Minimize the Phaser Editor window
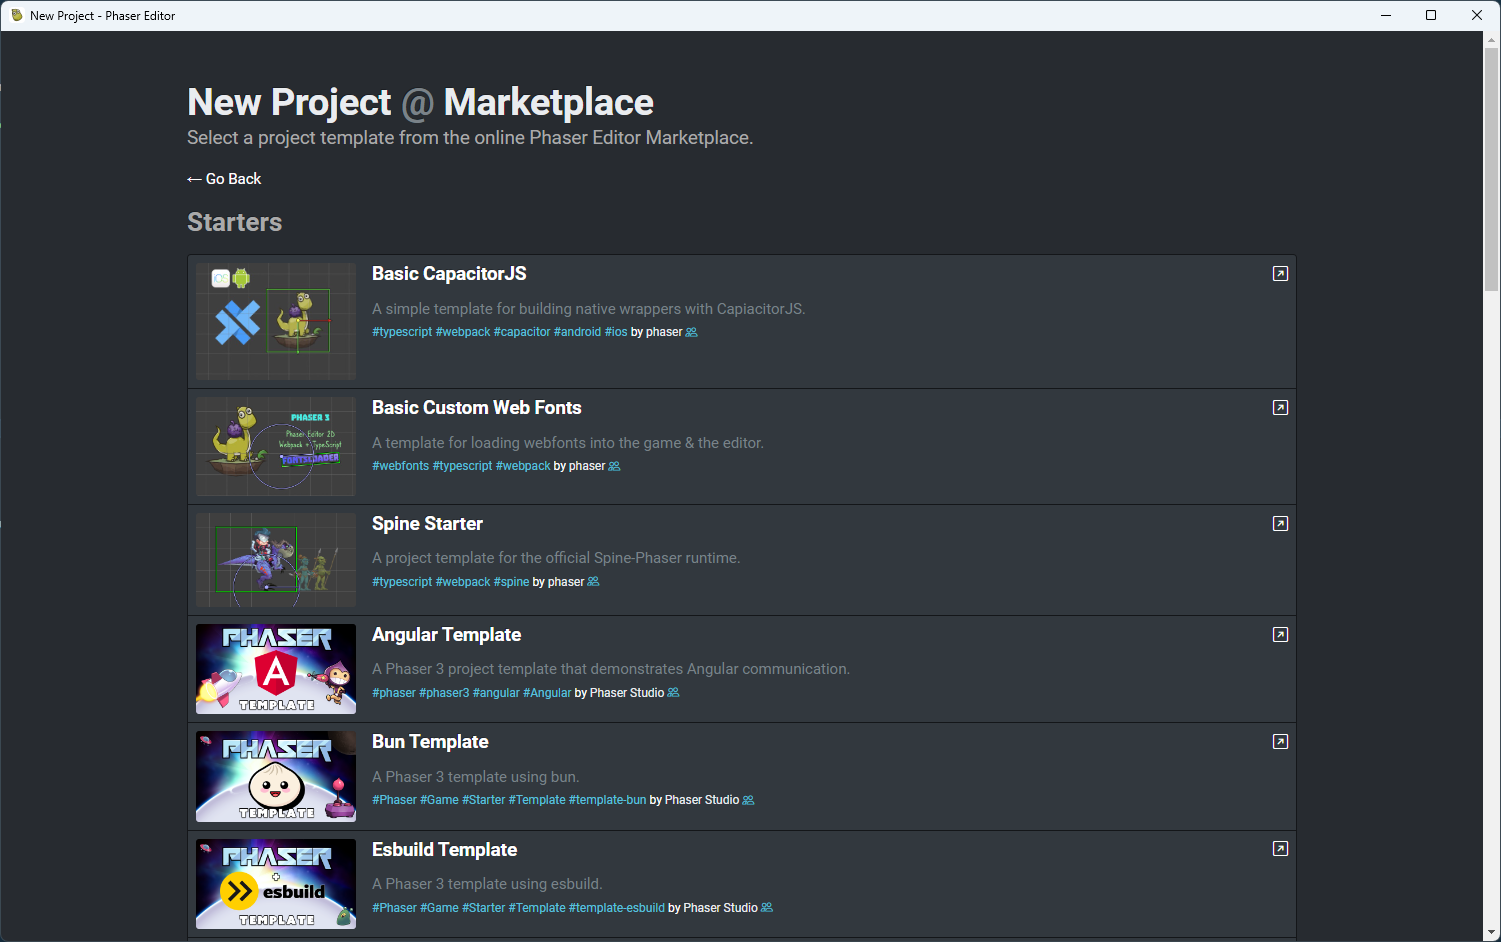The image size is (1501, 942). 1386,15
